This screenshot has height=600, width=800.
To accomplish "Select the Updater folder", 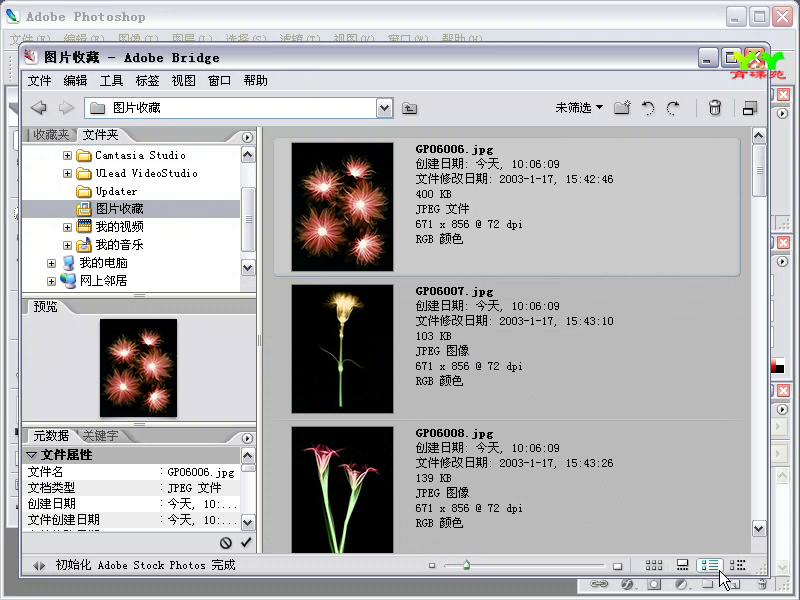I will pos(116,191).
